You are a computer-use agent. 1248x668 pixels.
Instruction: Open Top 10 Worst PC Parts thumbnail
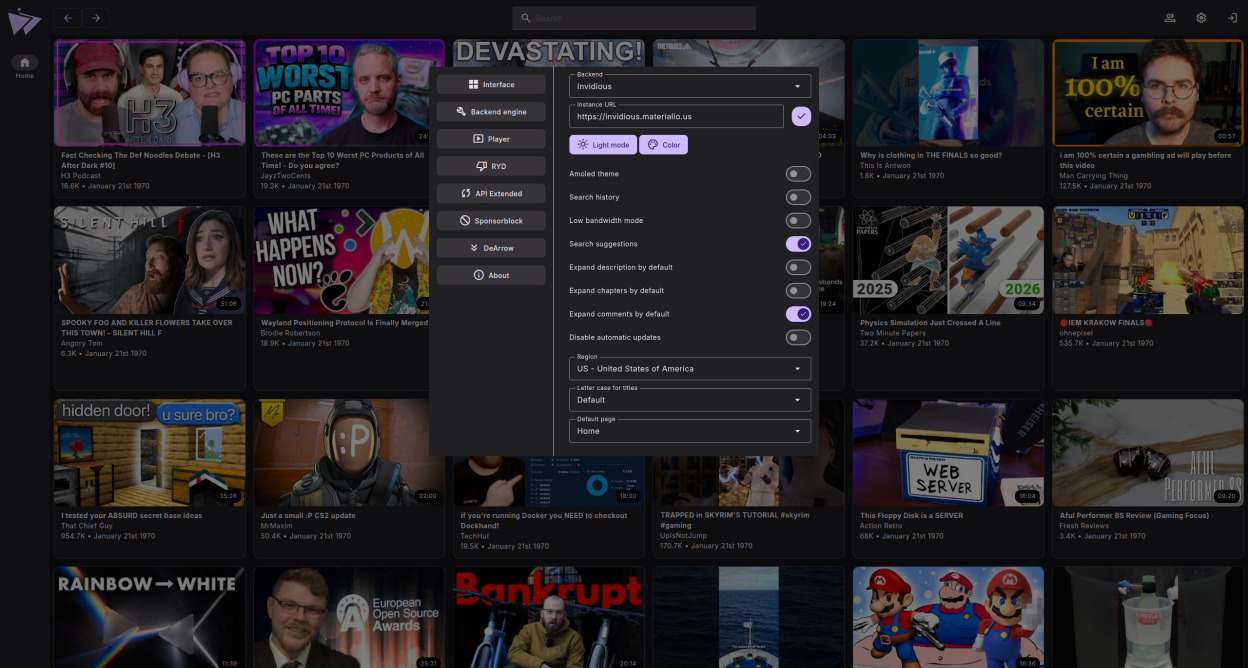[349, 93]
